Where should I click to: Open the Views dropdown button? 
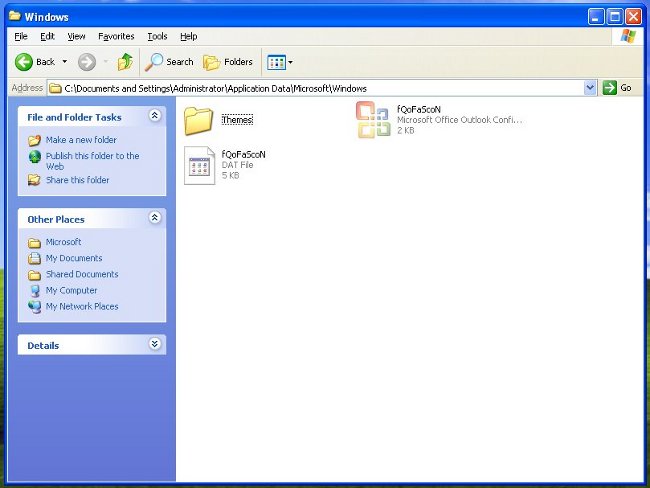pos(280,62)
